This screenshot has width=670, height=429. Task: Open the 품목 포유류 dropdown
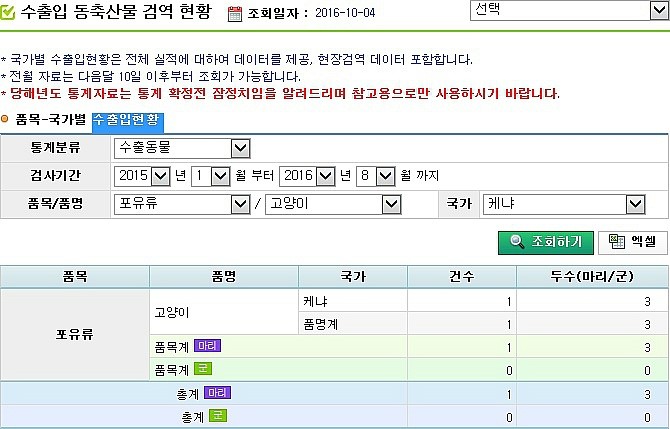pos(182,204)
